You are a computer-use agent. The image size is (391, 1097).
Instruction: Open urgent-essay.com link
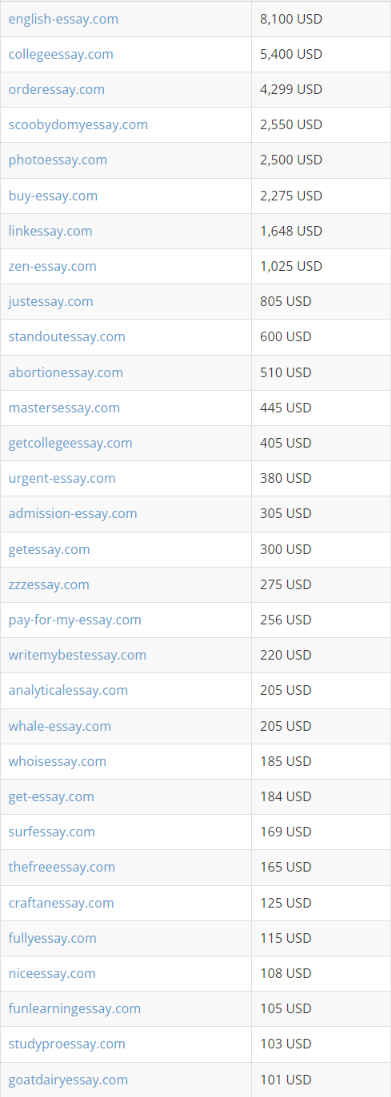pyautogui.click(x=62, y=478)
